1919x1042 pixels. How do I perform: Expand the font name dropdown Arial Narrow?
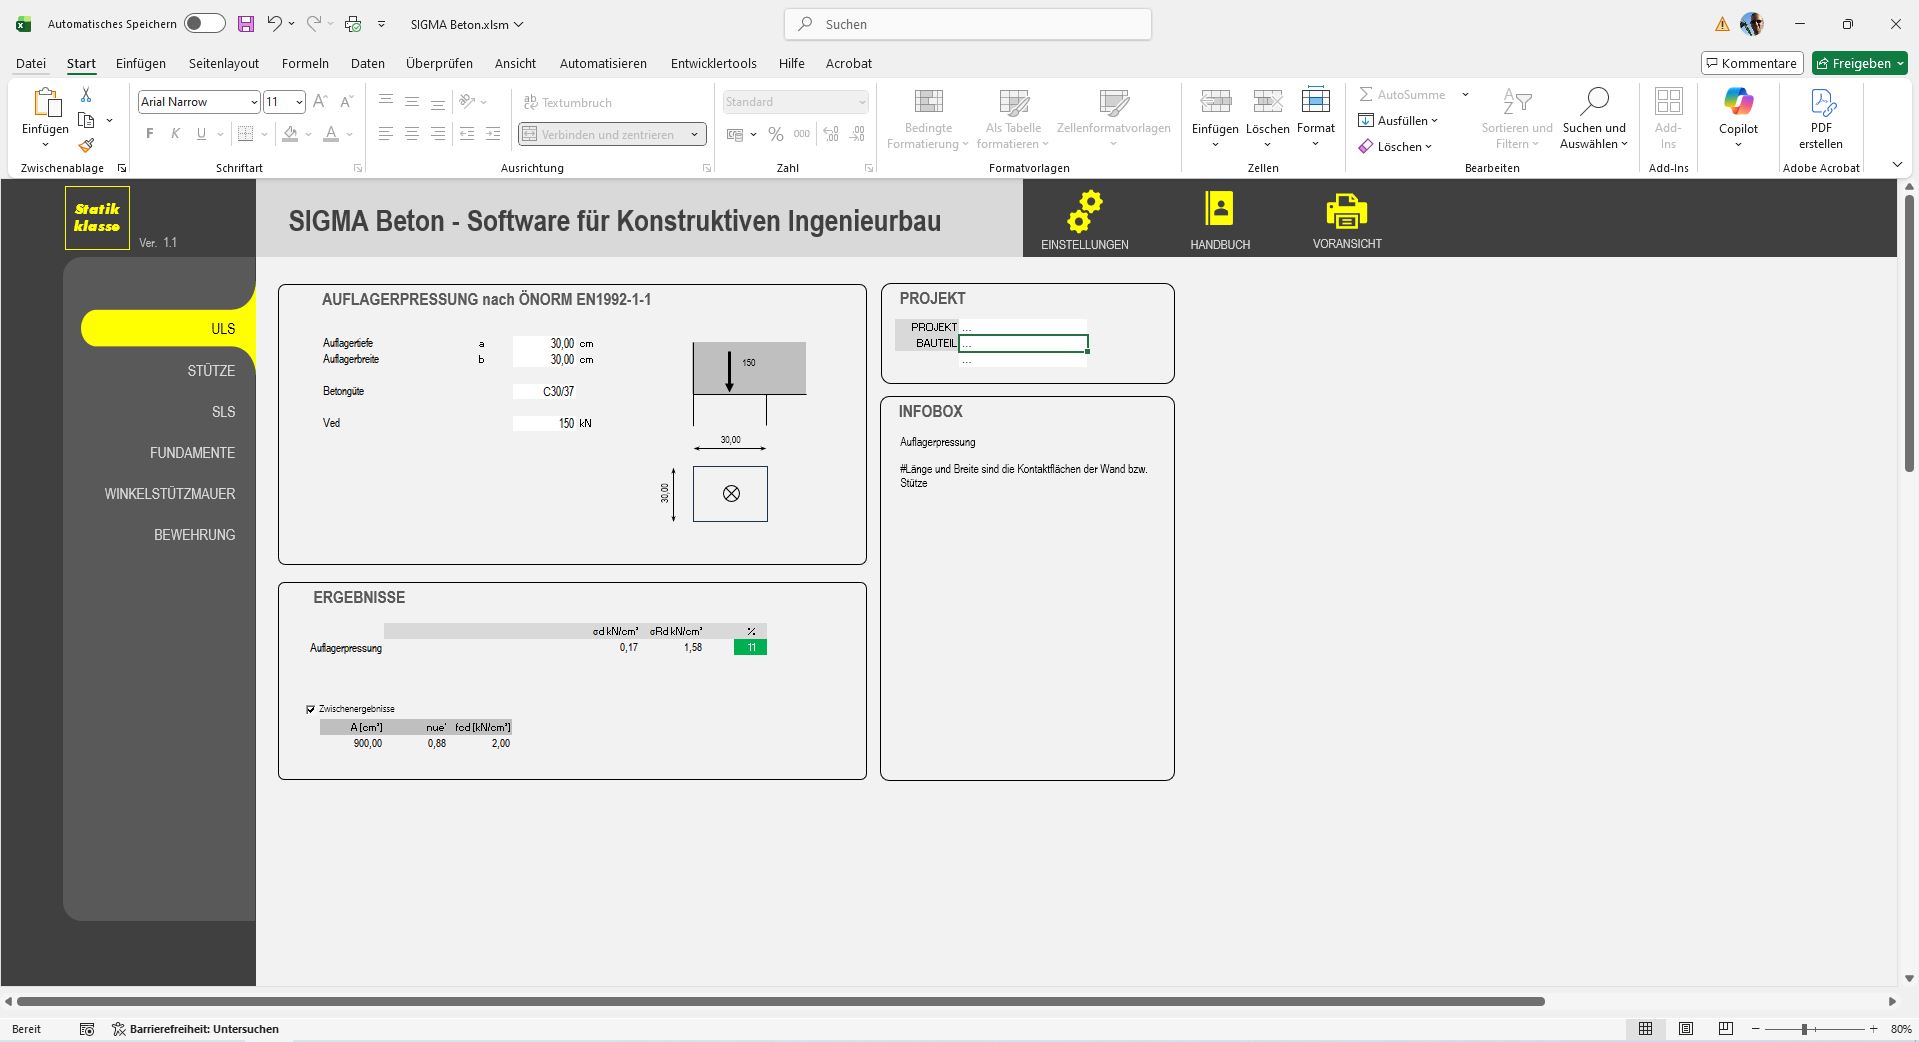pos(253,102)
